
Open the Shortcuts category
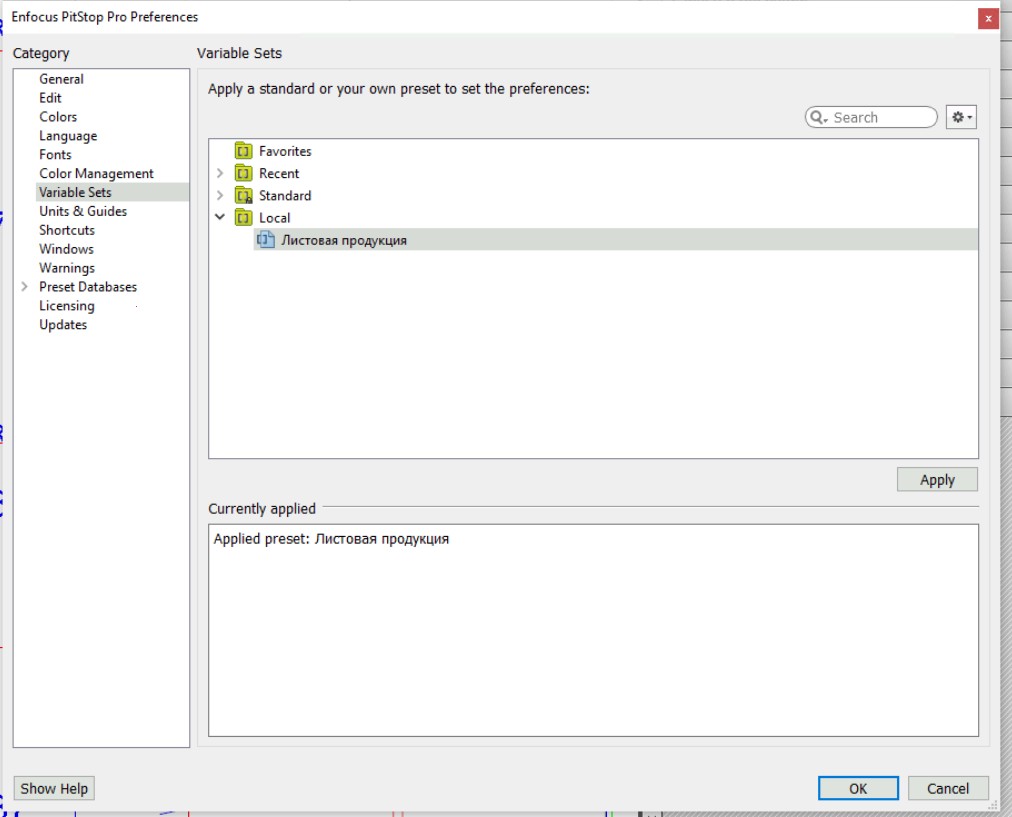[66, 230]
